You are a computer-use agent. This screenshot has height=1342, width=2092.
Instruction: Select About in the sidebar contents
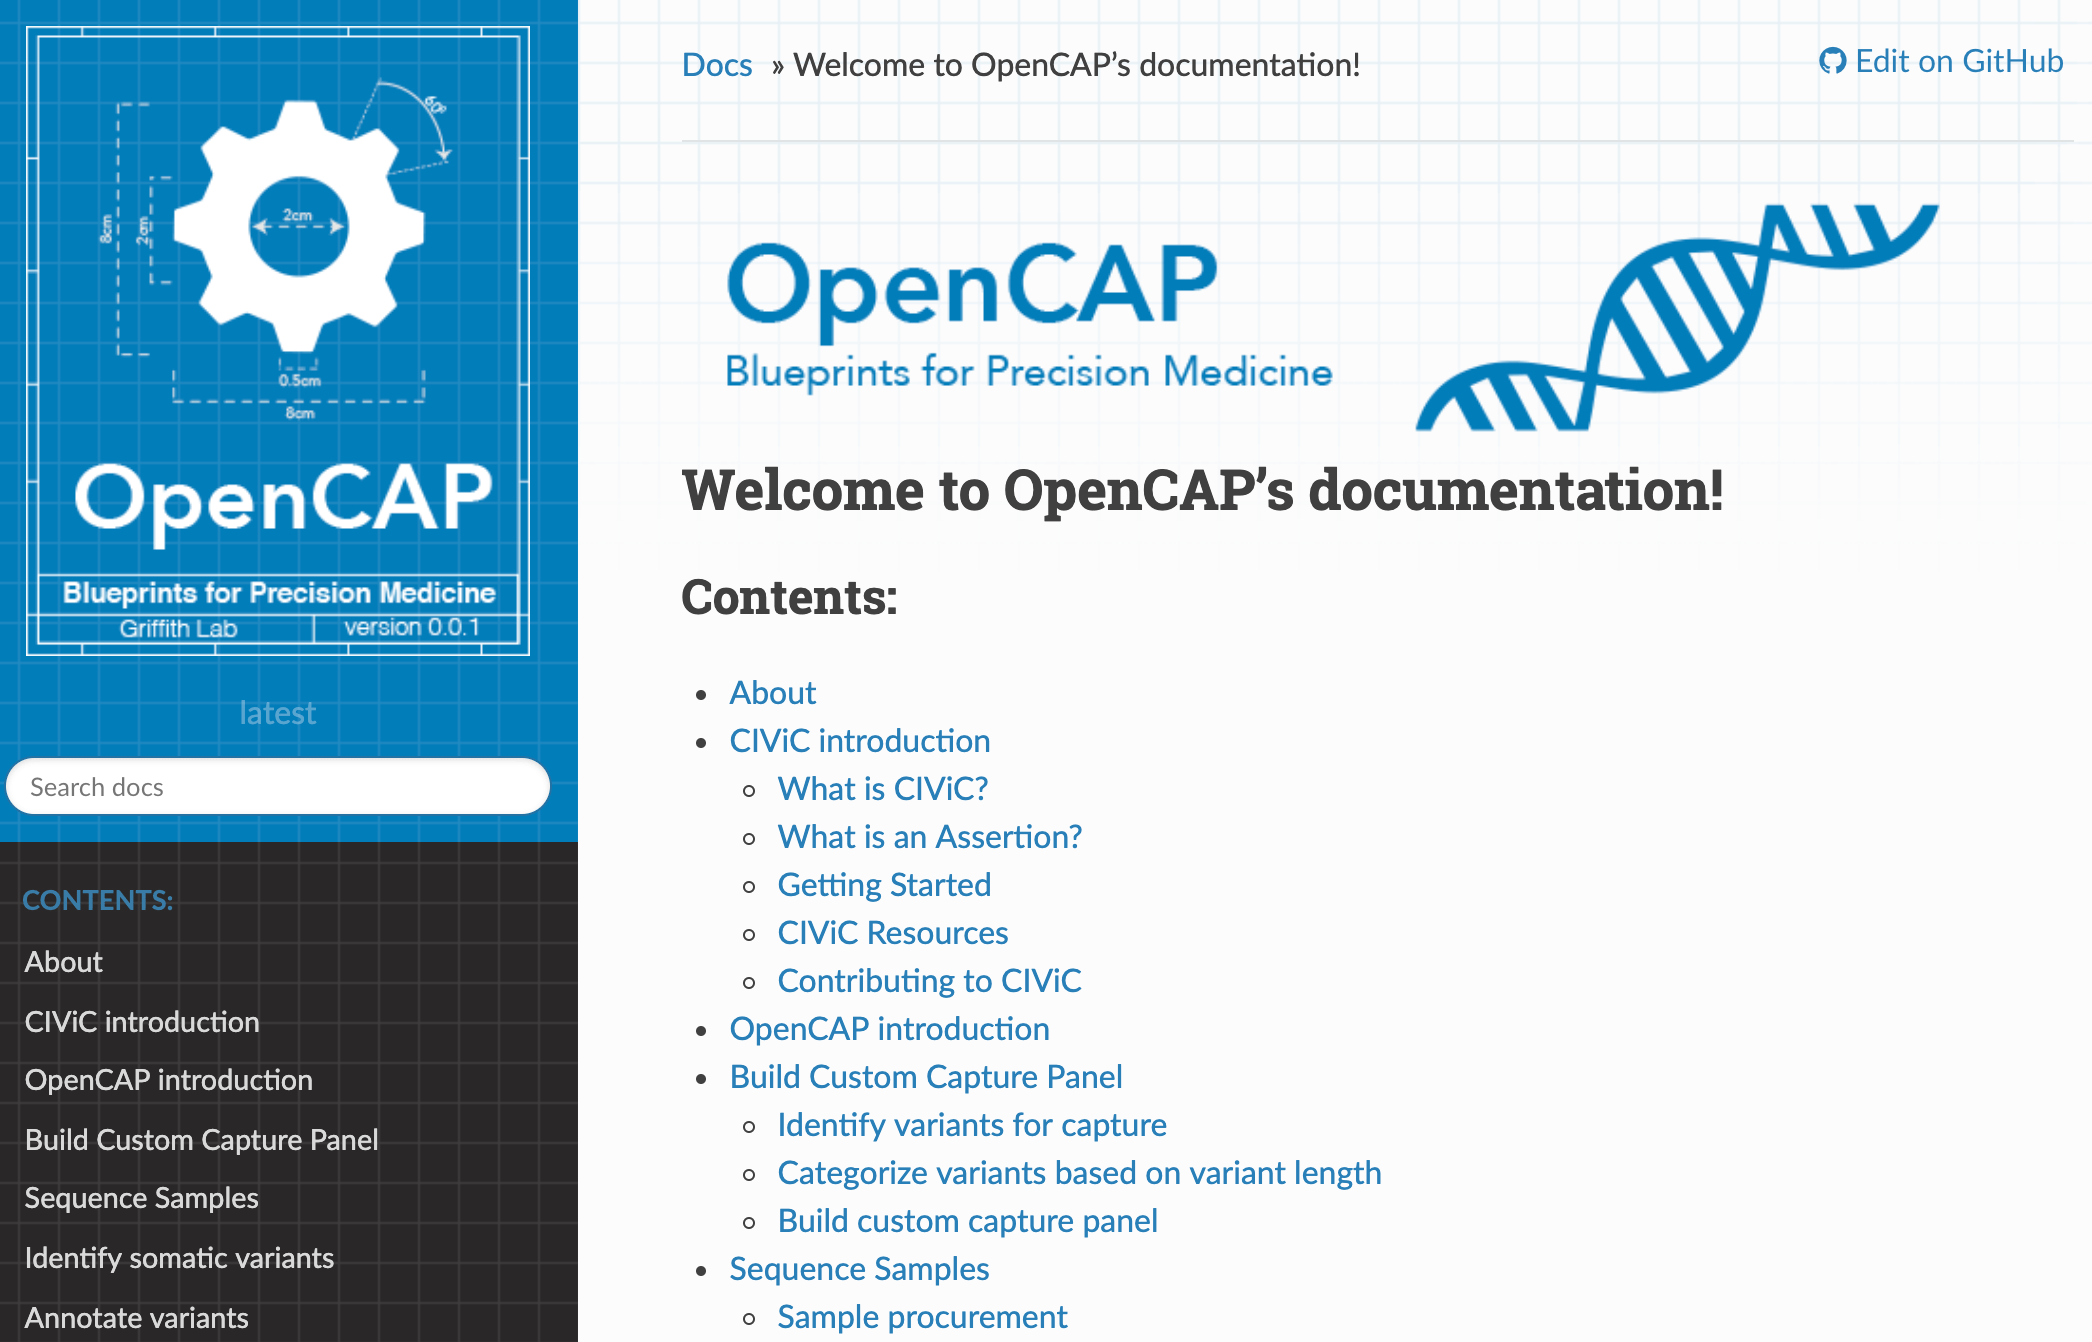click(64, 962)
